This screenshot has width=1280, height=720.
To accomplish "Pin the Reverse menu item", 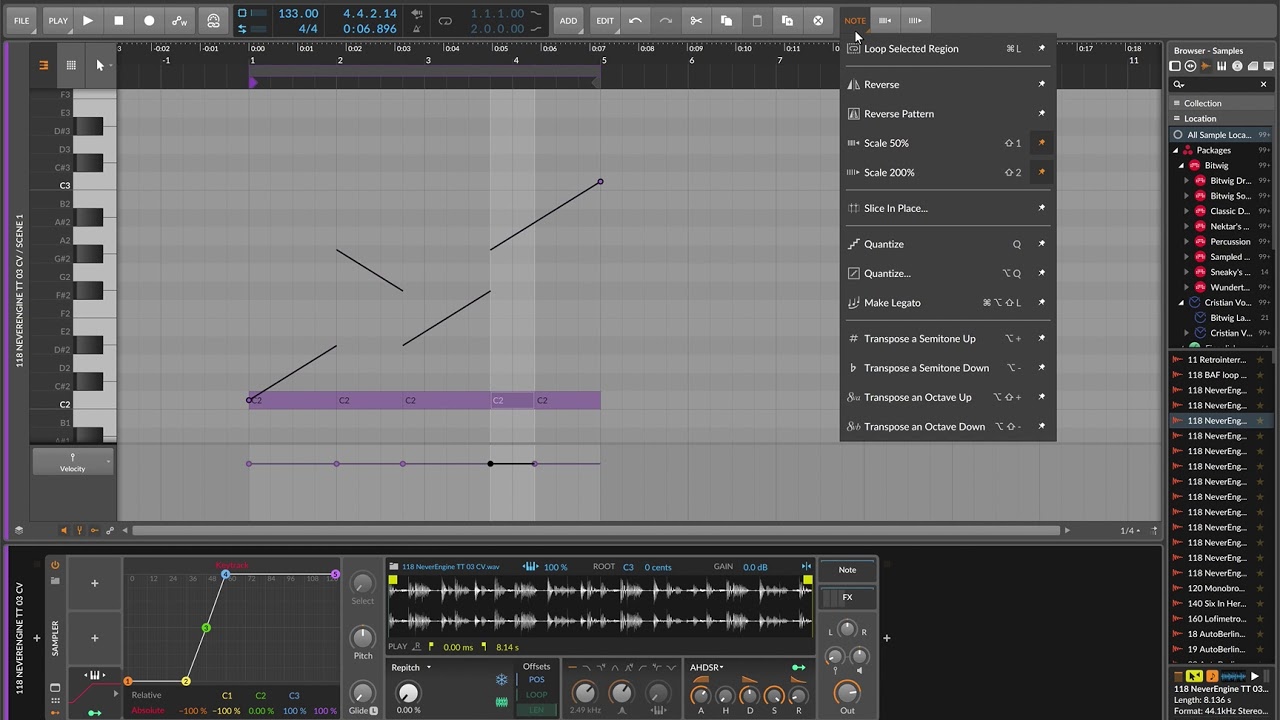I will click(1041, 84).
